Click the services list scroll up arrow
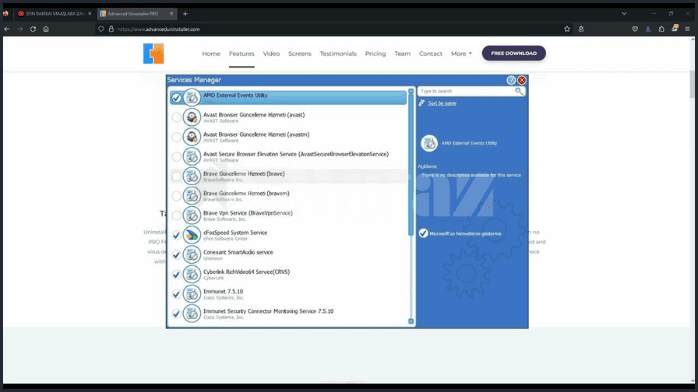The image size is (698, 392). click(x=411, y=91)
